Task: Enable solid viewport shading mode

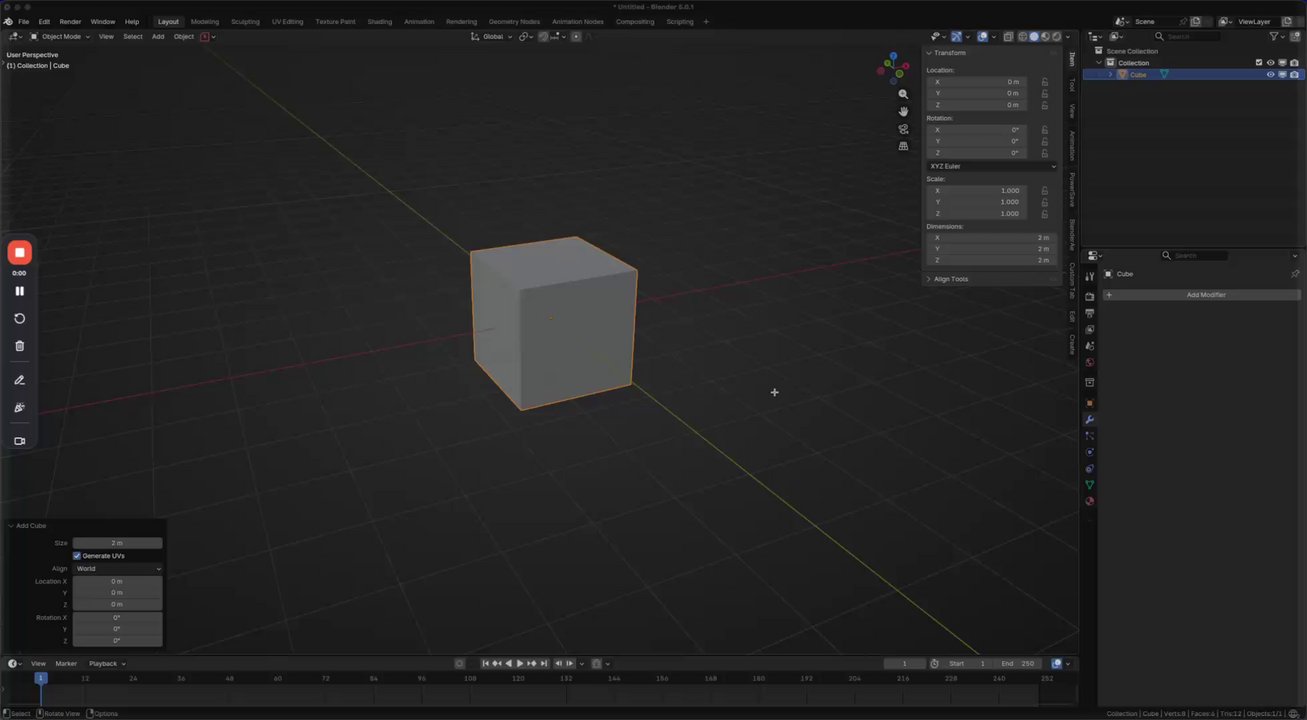Action: (x=1034, y=37)
